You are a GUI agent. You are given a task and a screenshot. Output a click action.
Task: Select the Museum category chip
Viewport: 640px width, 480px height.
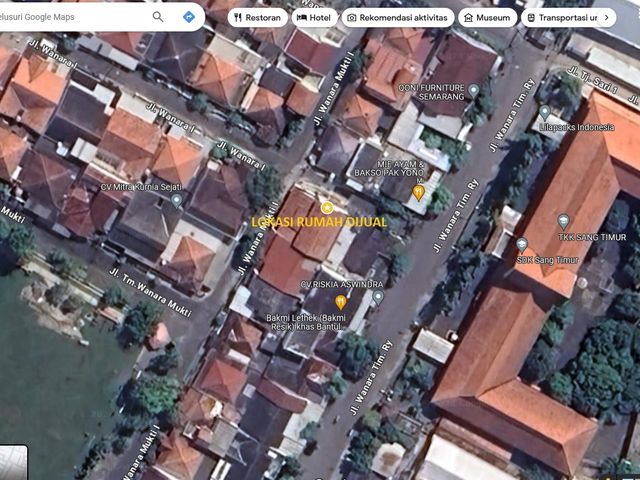tap(487, 18)
